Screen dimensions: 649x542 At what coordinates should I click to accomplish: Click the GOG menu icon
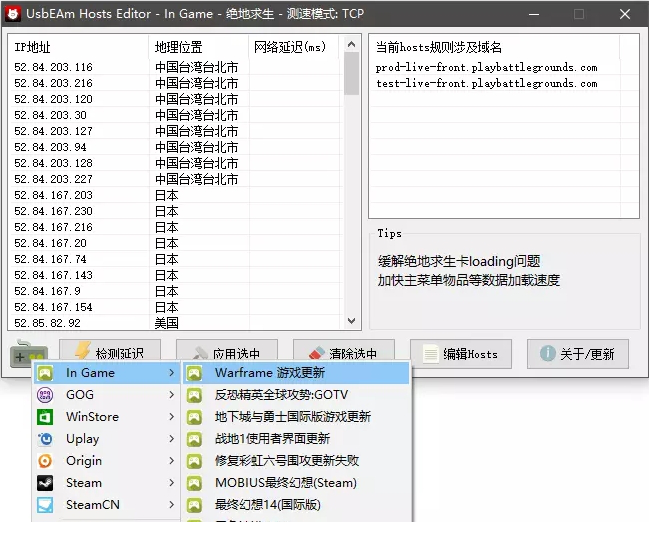[45, 395]
